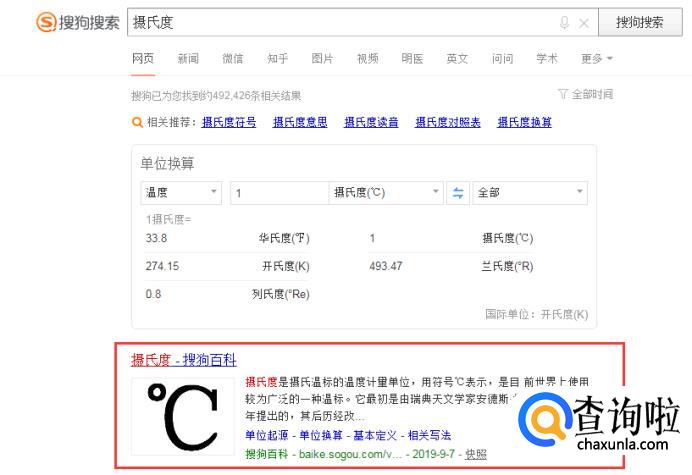692x475 pixels.
Task: Select the 网页 tab
Action: 143,58
